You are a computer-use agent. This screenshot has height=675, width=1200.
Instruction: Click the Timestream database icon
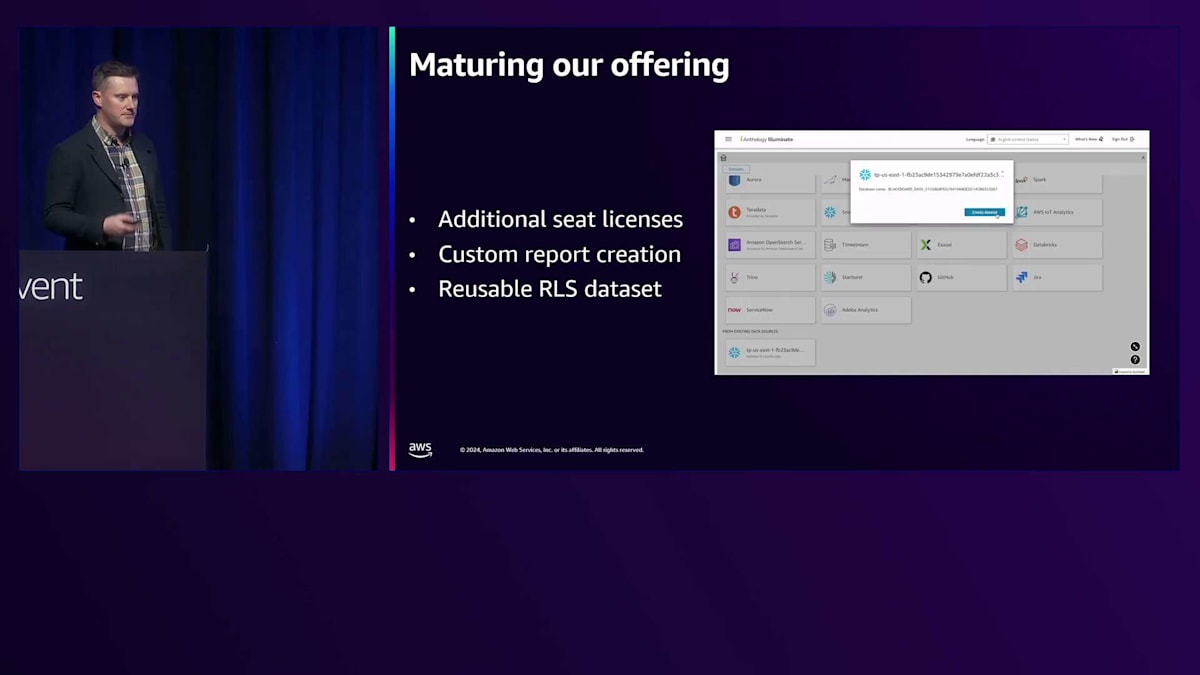point(830,245)
